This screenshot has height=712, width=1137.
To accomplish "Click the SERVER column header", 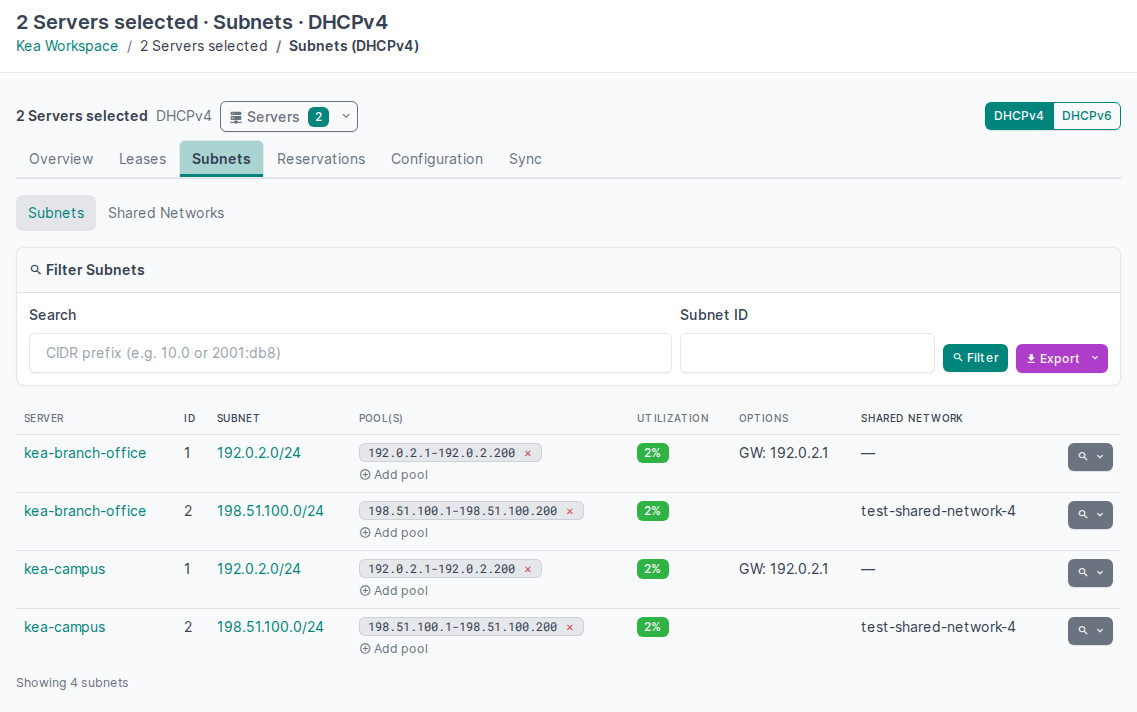I will click(44, 418).
